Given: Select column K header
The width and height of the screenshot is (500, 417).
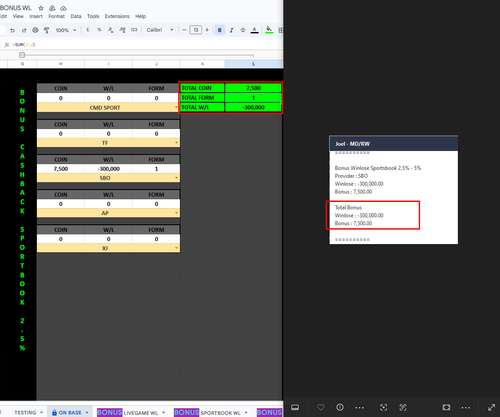Looking at the screenshot, I should (202, 64).
